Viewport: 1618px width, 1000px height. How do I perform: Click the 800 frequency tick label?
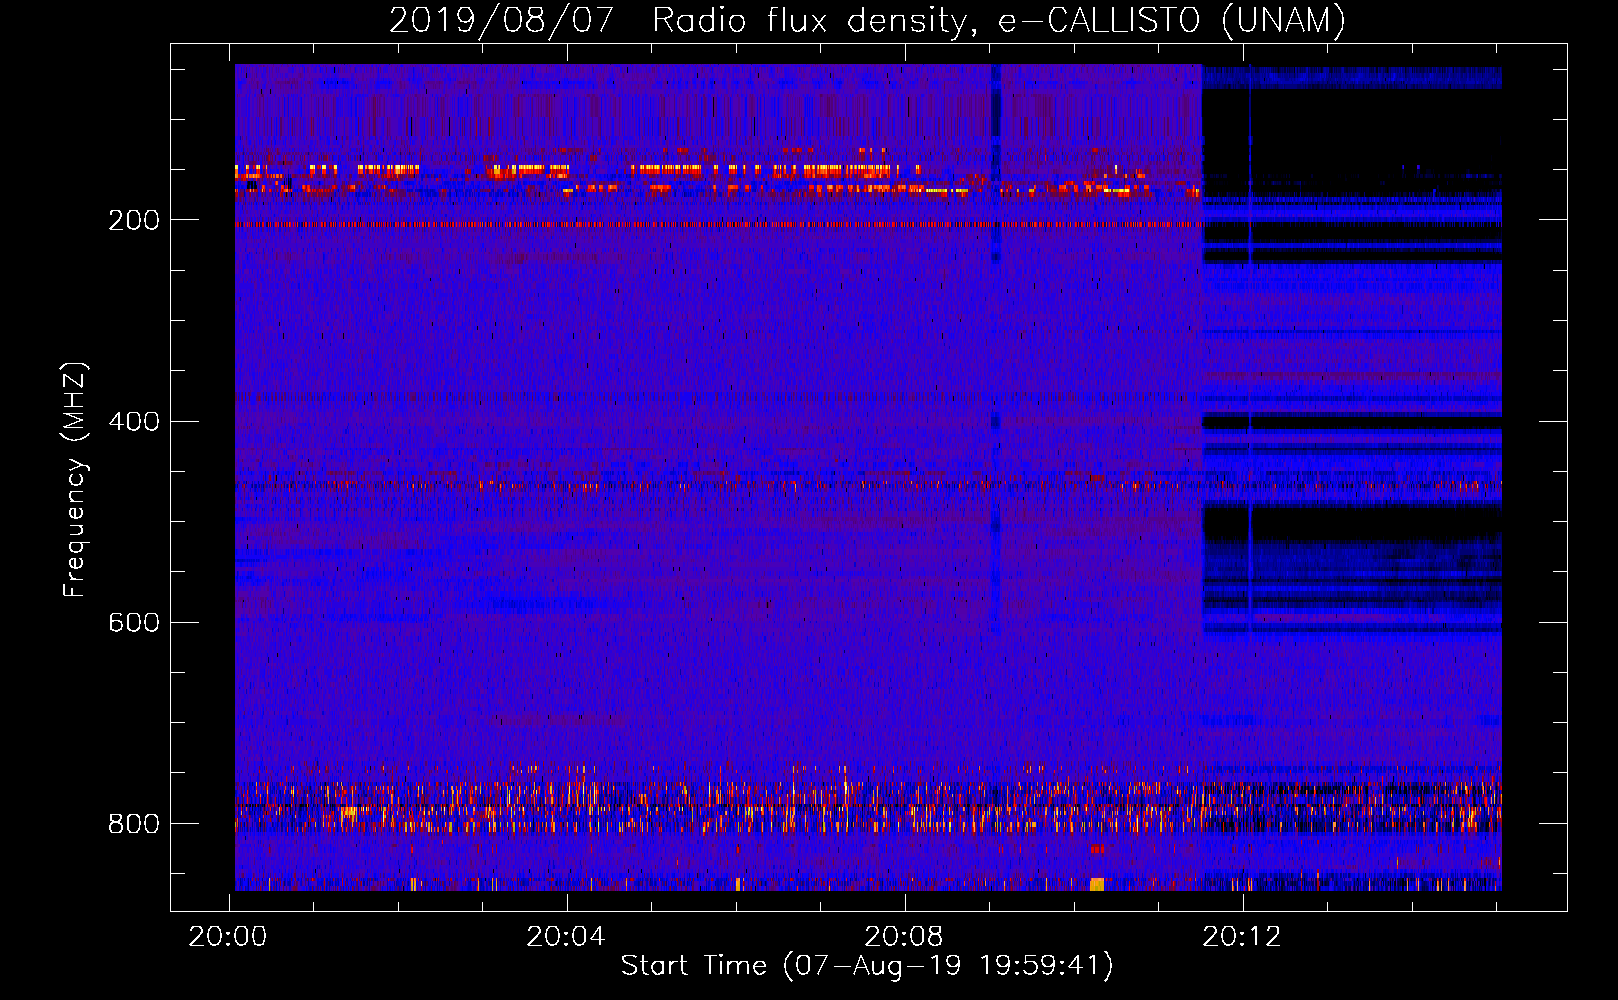(134, 823)
